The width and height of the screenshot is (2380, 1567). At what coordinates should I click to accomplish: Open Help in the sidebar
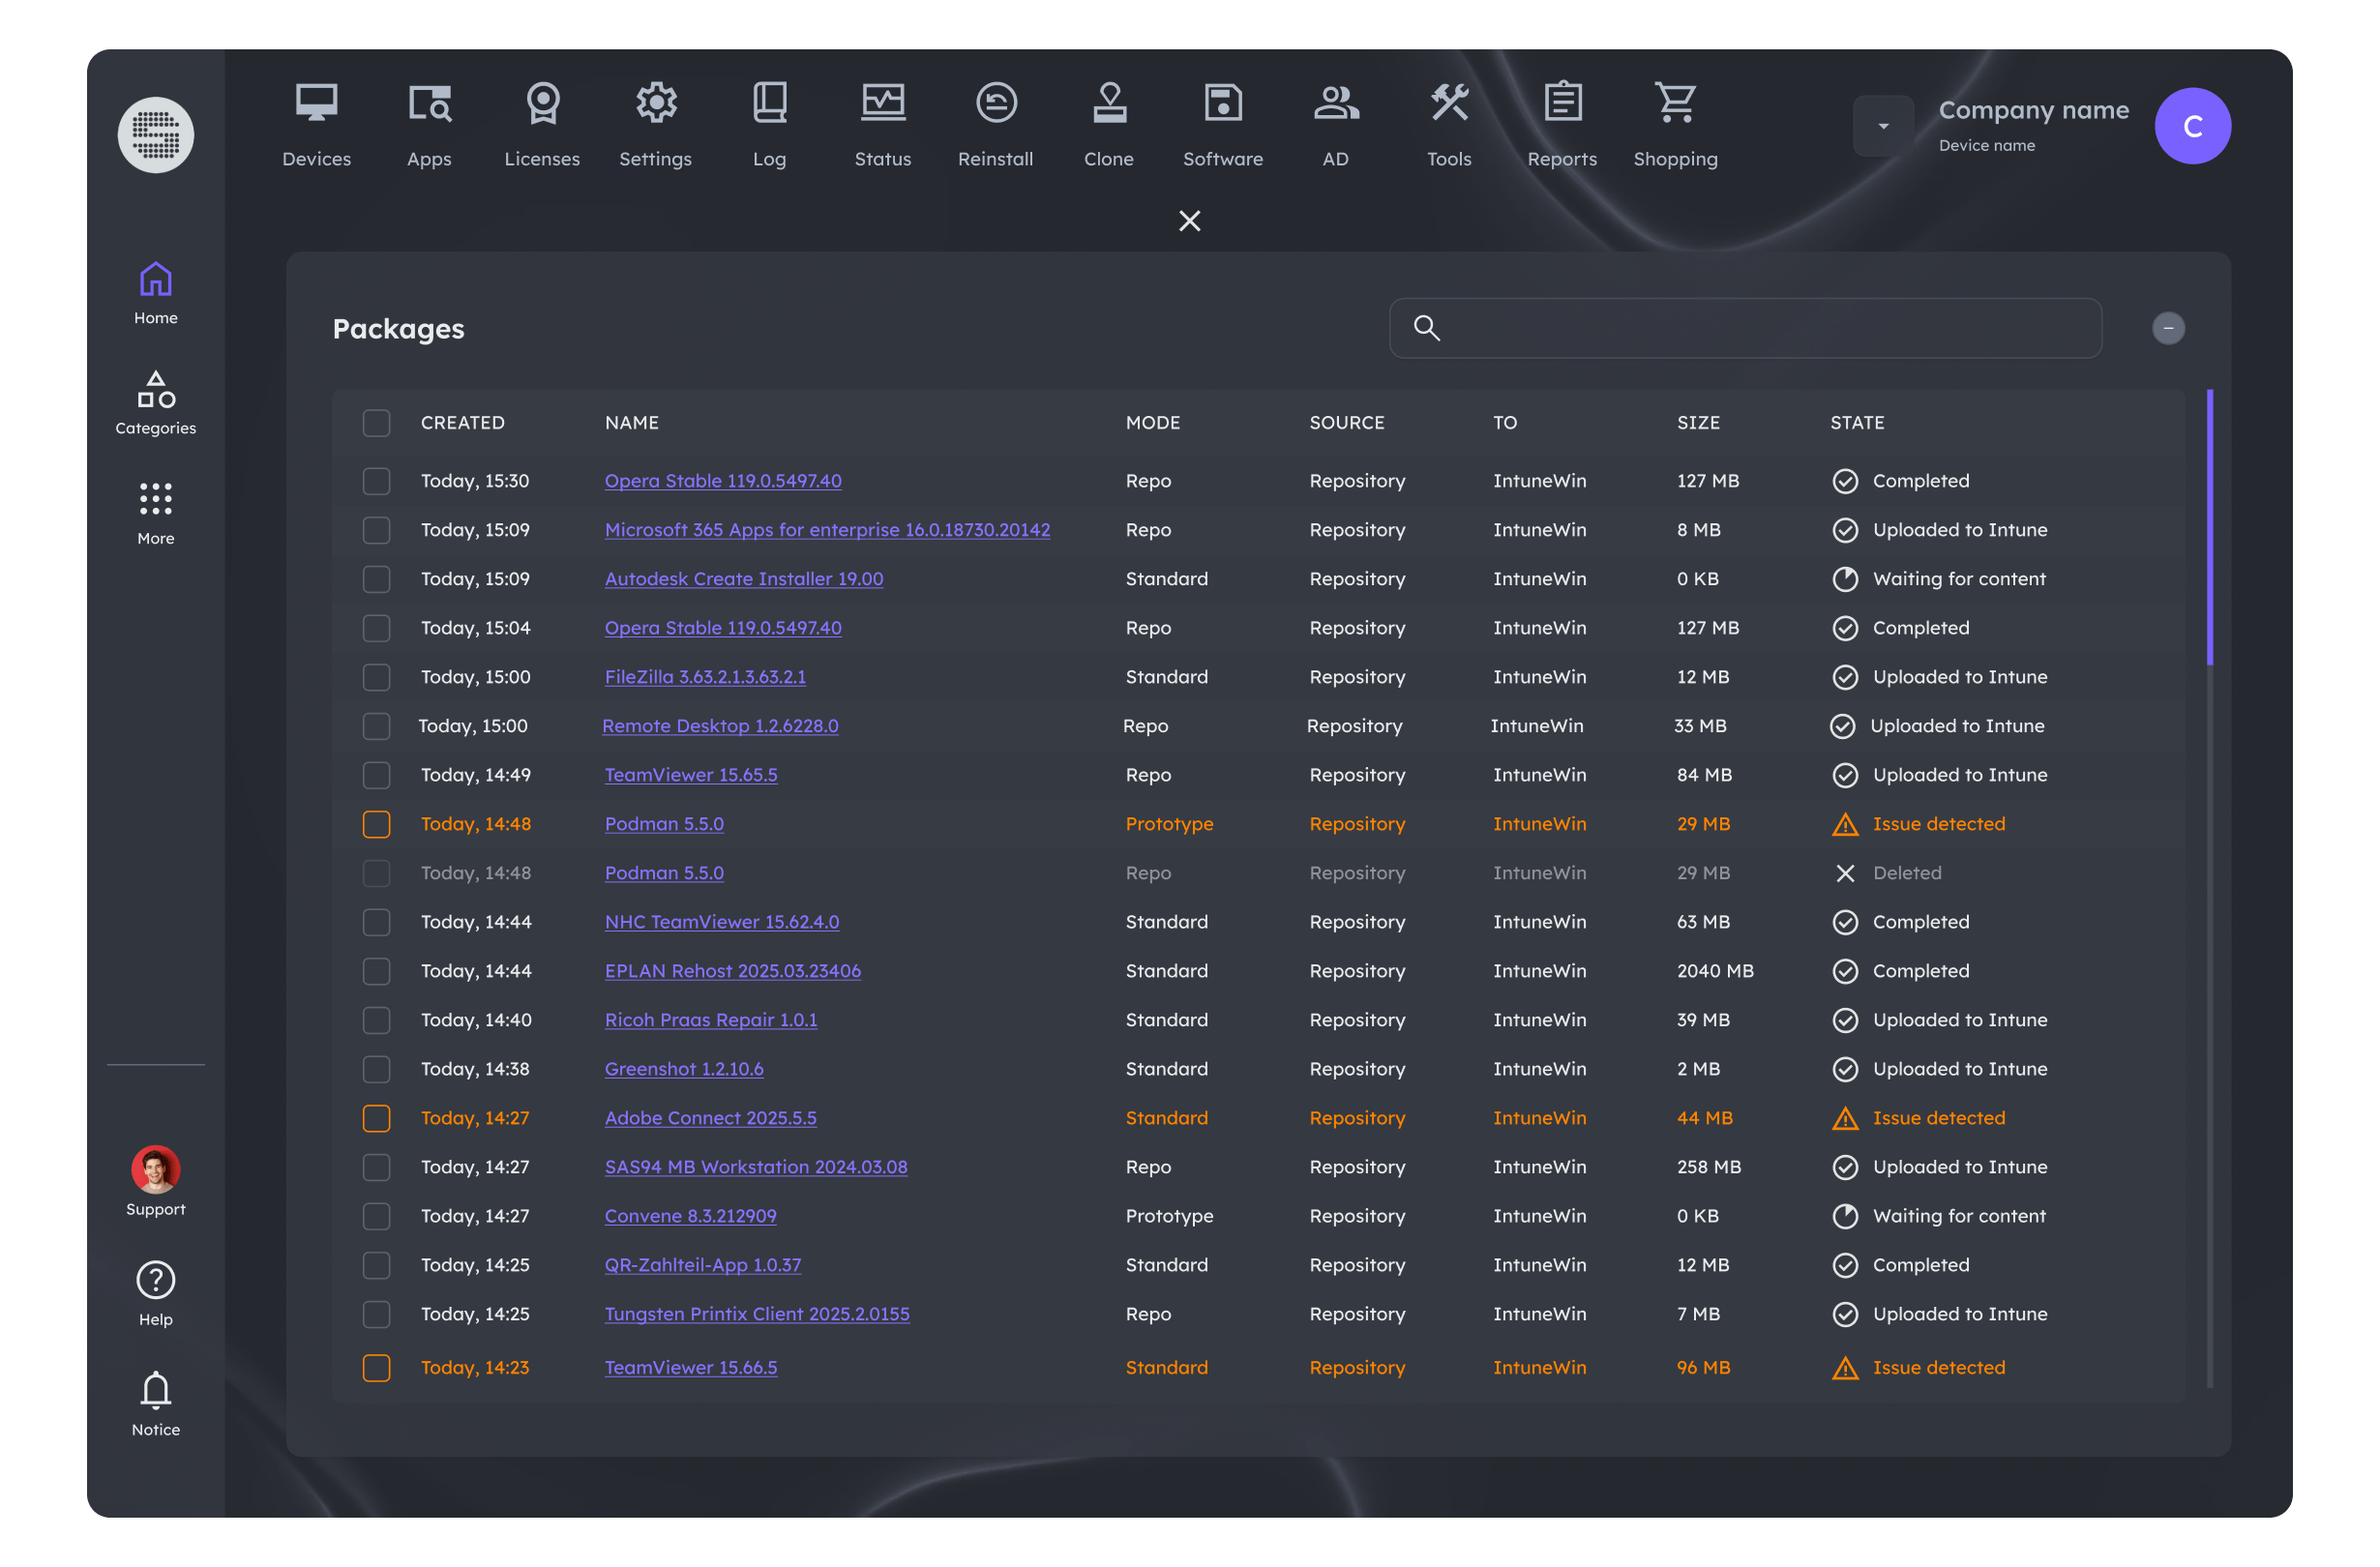pos(156,1293)
